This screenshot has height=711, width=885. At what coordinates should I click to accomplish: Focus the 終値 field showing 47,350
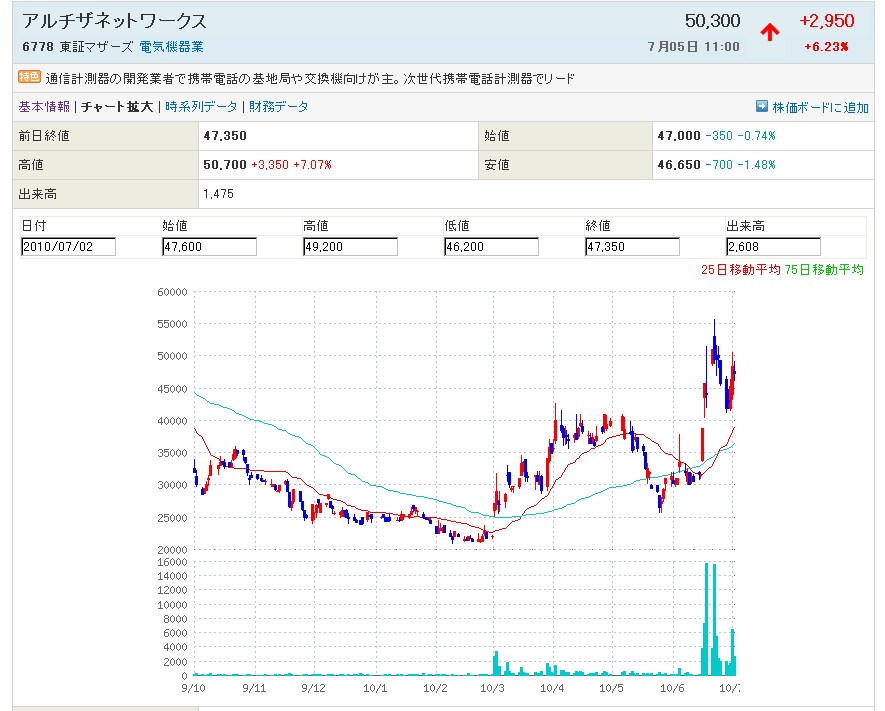click(632, 247)
